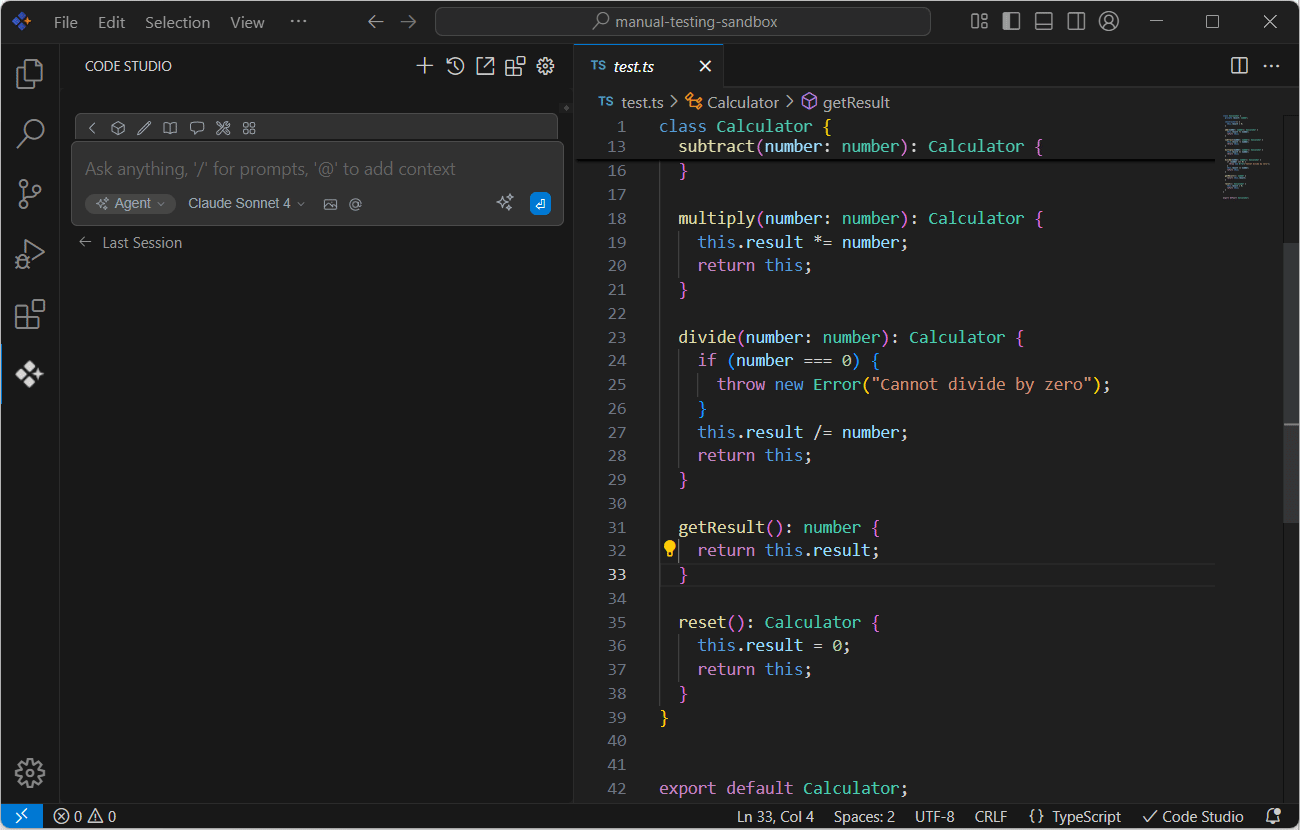This screenshot has width=1300, height=830.
Task: Navigate back with title bar left arrow
Action: coord(375,22)
